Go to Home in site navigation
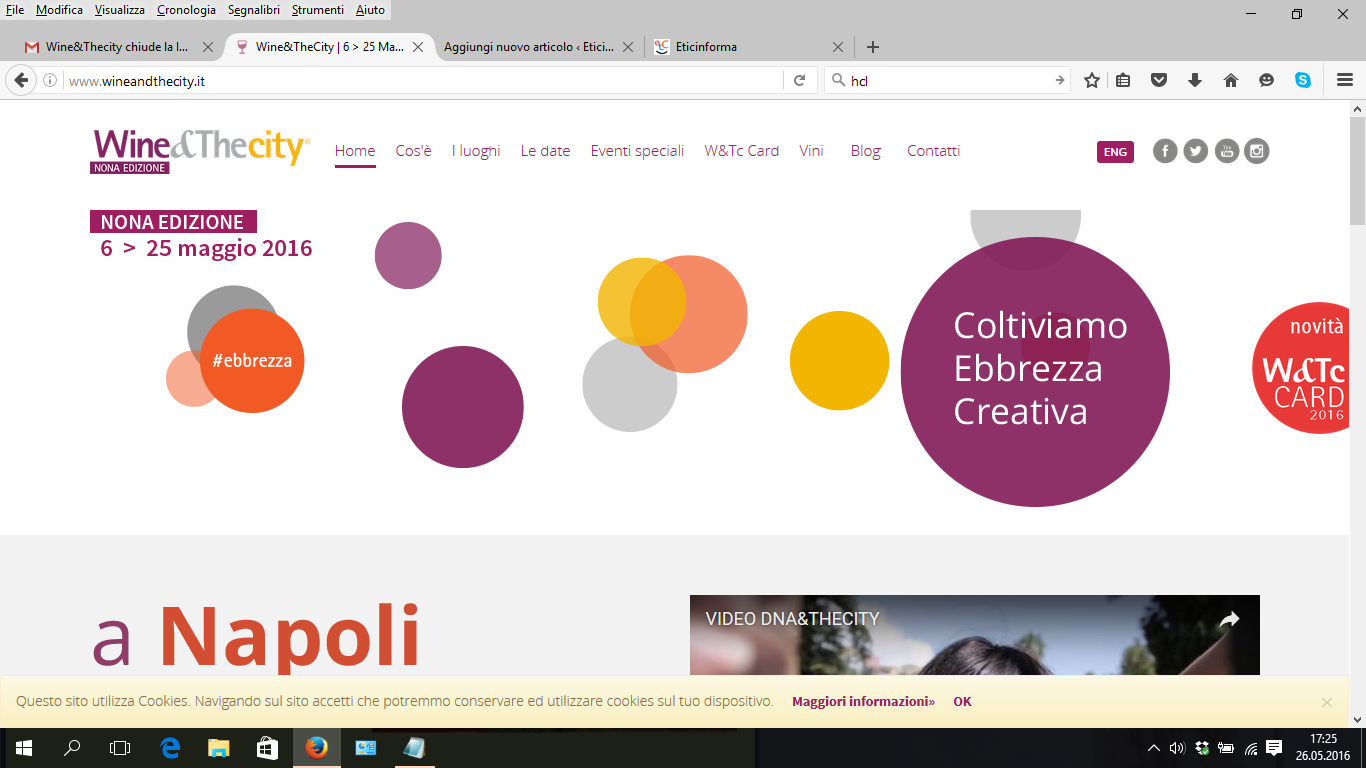Image resolution: width=1366 pixels, height=768 pixels. pos(355,151)
